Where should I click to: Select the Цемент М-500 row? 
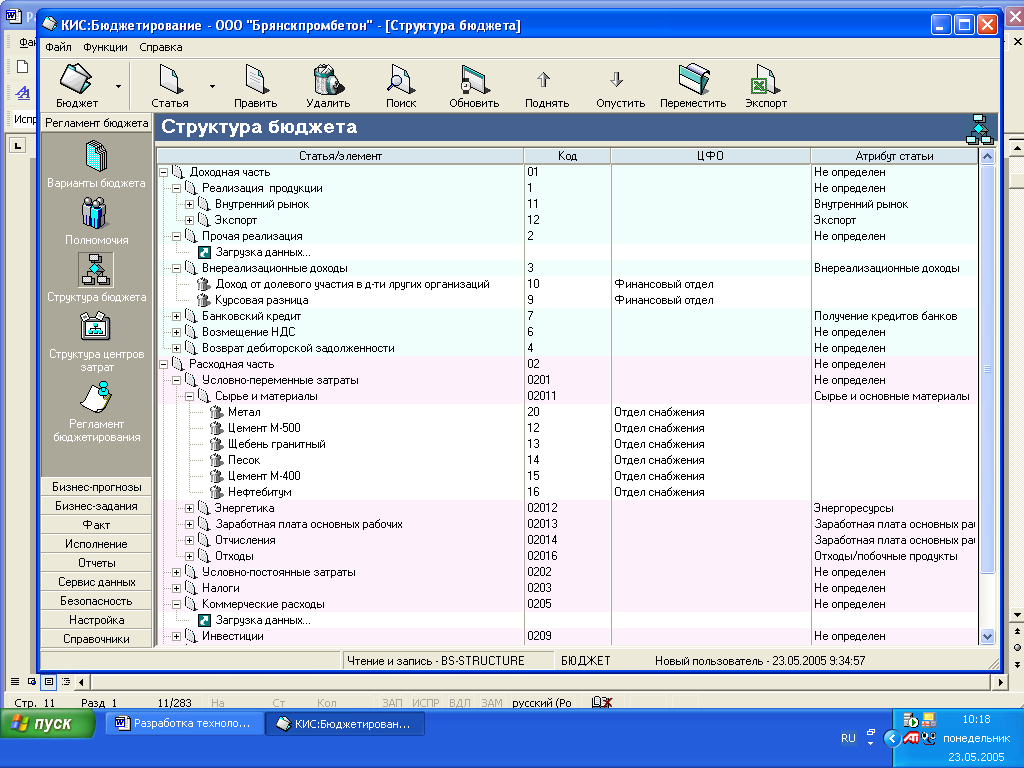(567, 428)
